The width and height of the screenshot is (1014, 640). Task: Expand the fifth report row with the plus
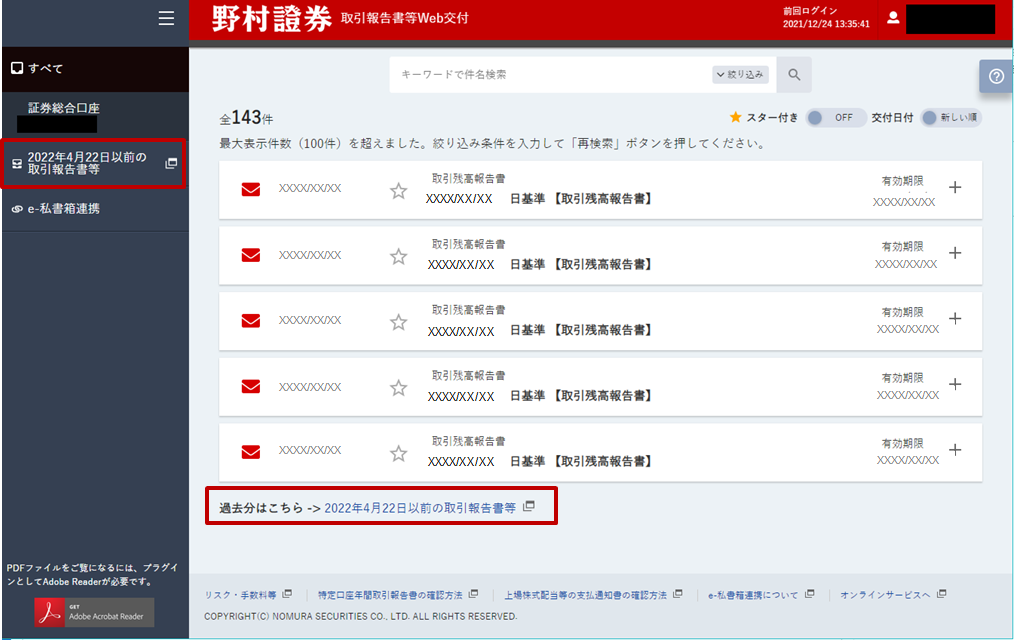coord(955,450)
